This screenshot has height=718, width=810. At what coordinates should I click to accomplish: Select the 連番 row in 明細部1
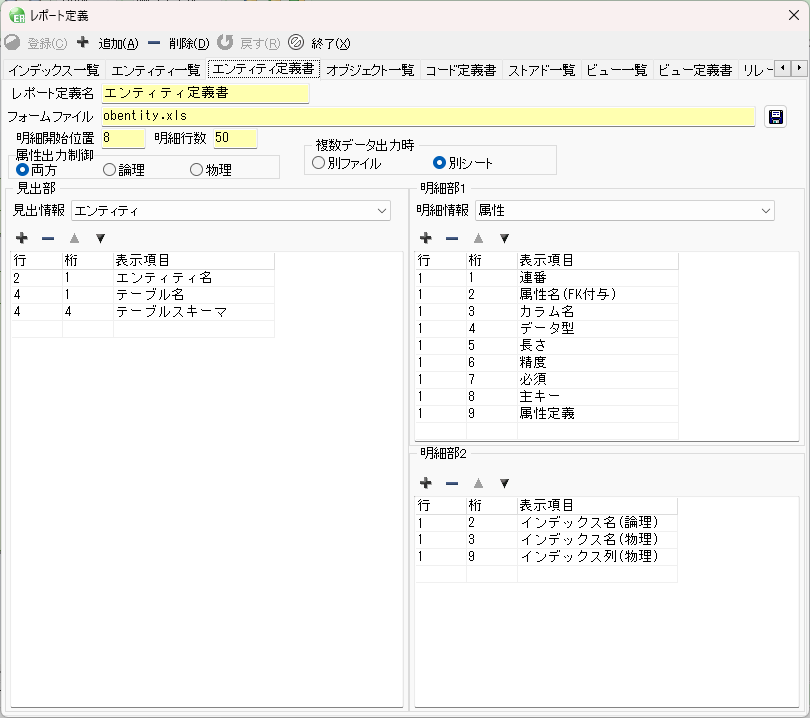click(547, 278)
